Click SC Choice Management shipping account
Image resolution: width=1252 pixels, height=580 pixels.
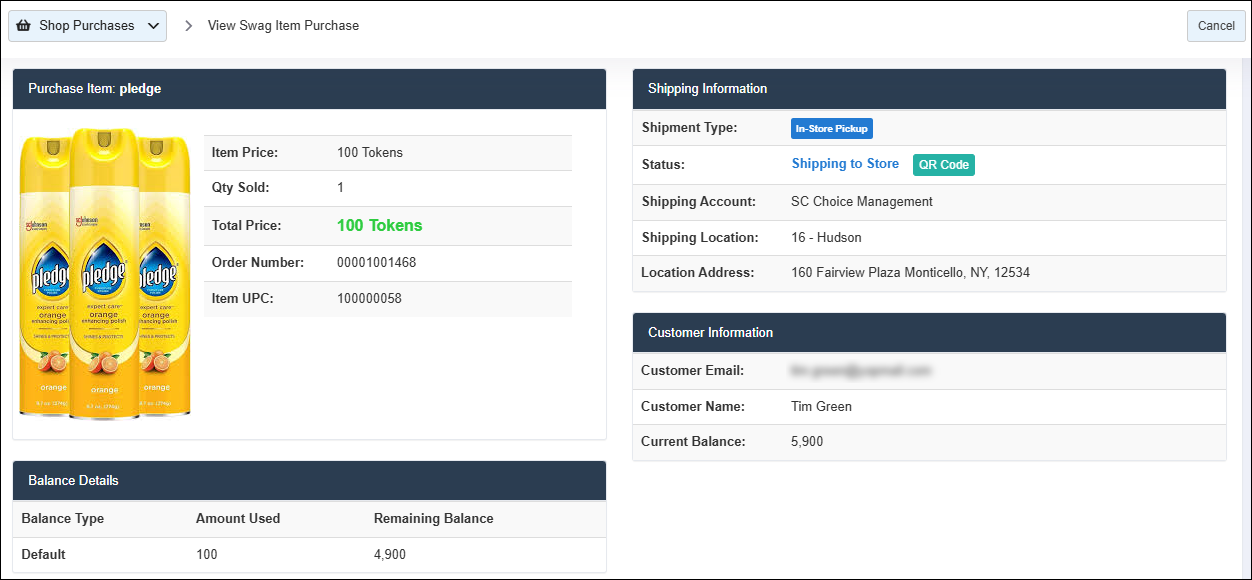click(x=862, y=202)
